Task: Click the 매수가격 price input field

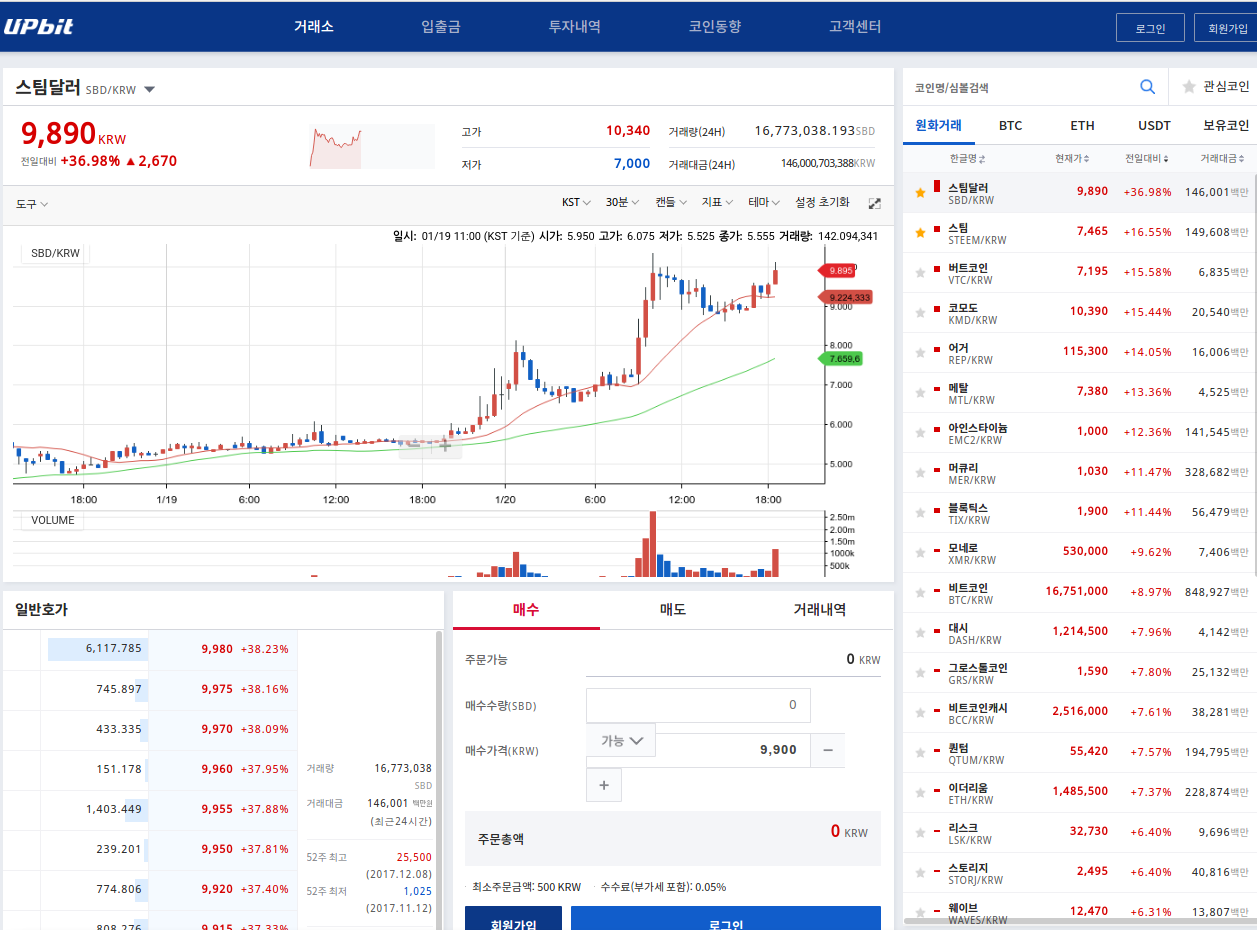Action: pyautogui.click(x=732, y=749)
